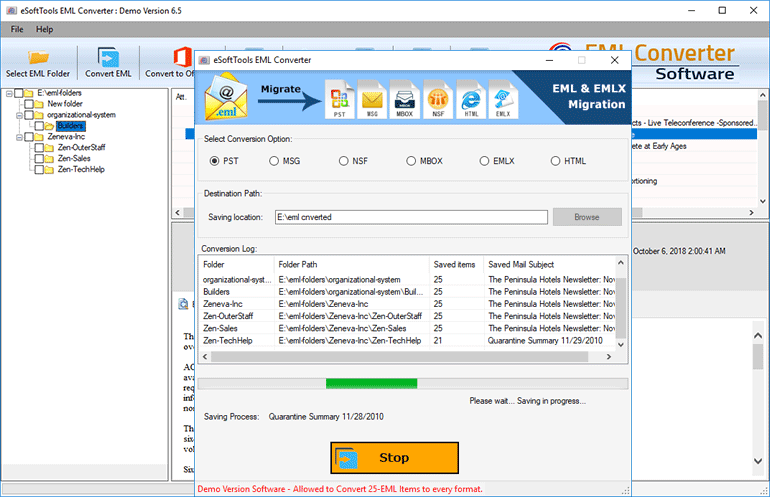Click the Builders row in conversion log
Image resolution: width=770 pixels, height=497 pixels.
pyautogui.click(x=408, y=292)
